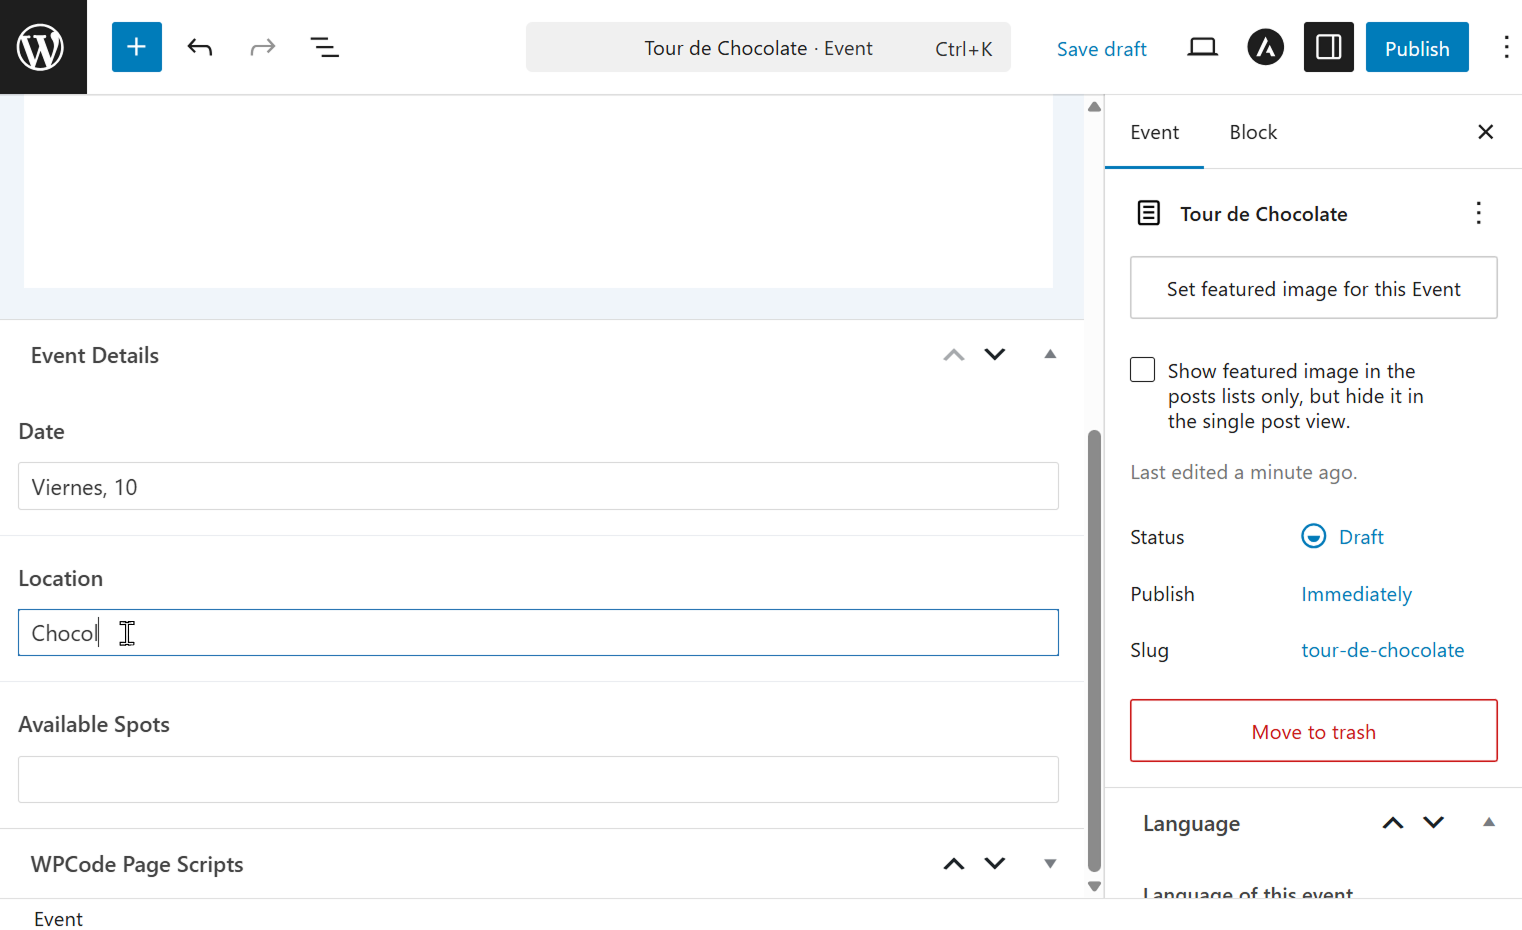The image size is (1522, 930).
Task: Click the Publish button
Action: pyautogui.click(x=1416, y=48)
